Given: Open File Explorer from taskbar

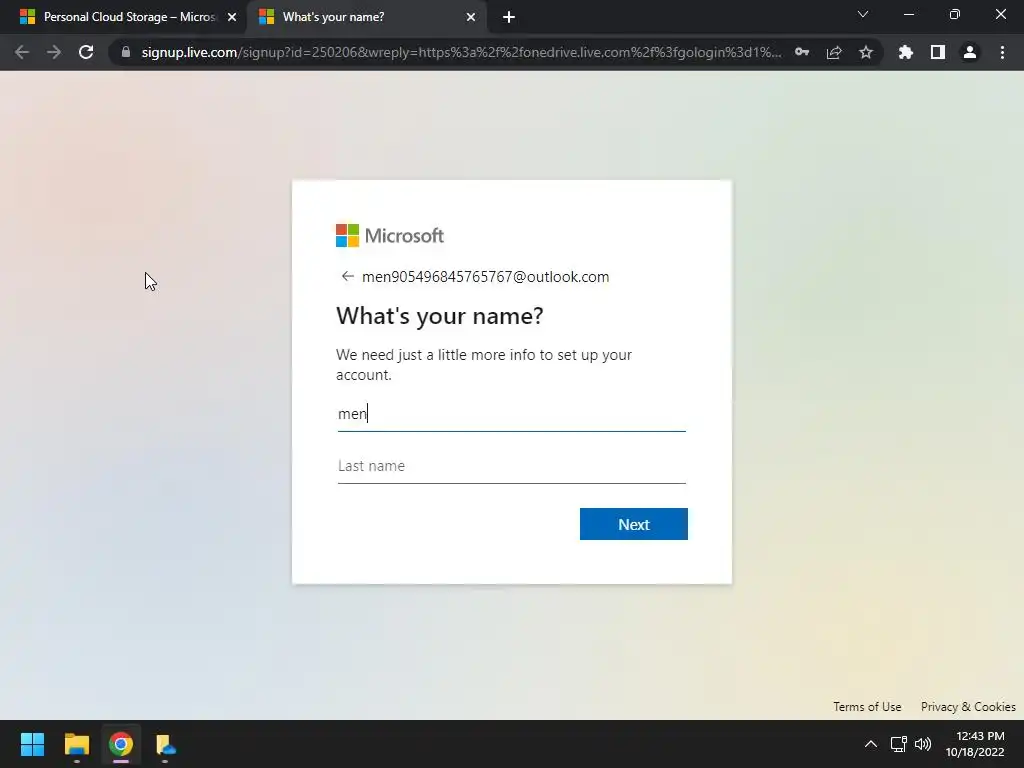Looking at the screenshot, I should pyautogui.click(x=76, y=744).
